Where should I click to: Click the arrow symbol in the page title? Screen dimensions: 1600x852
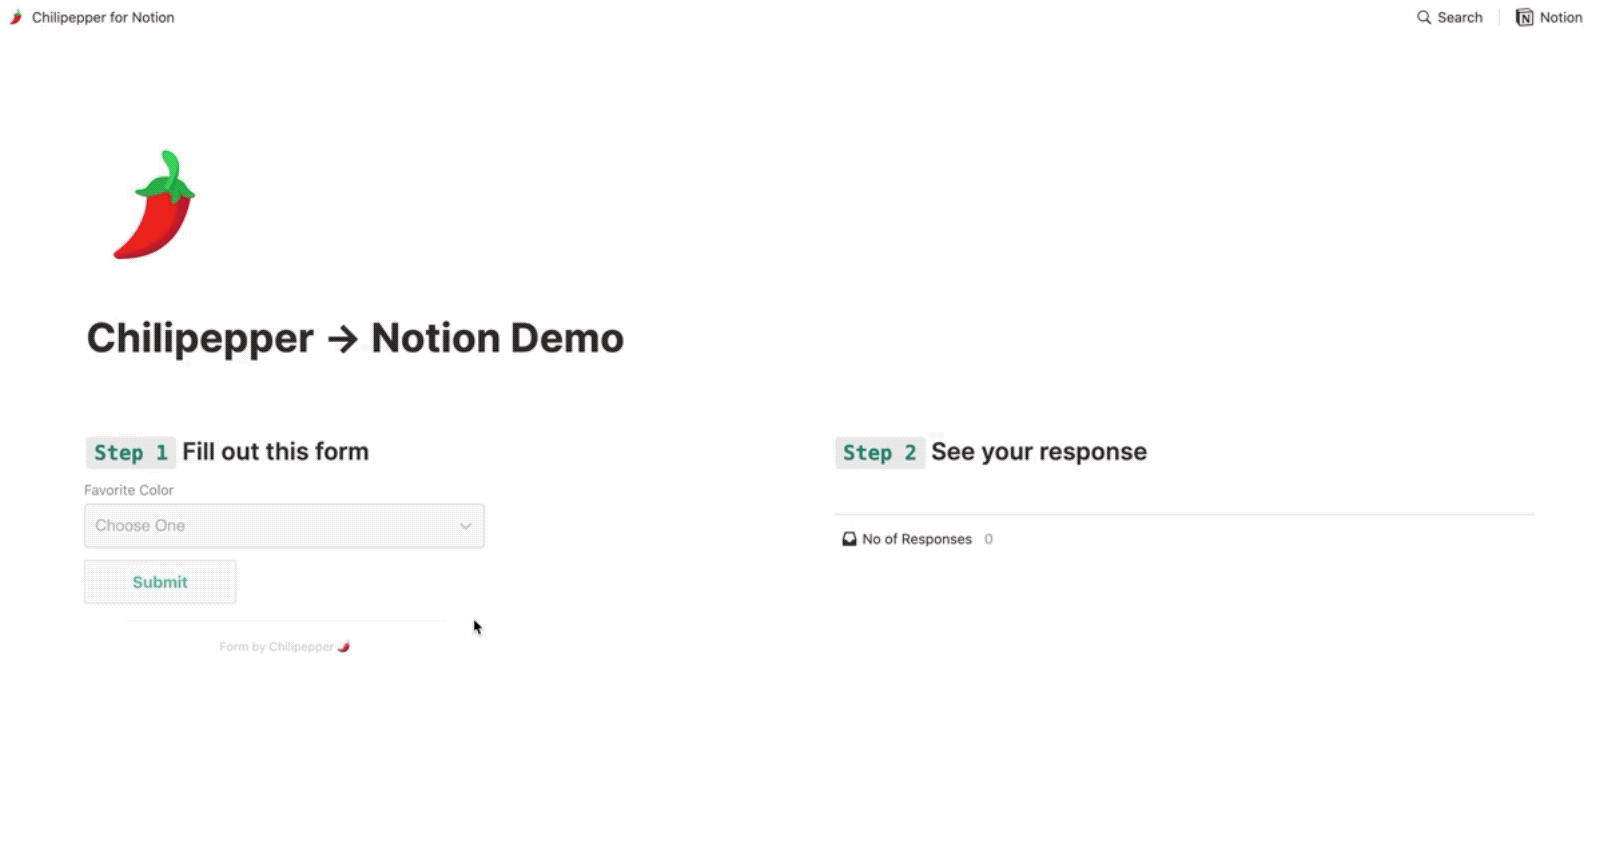342,339
